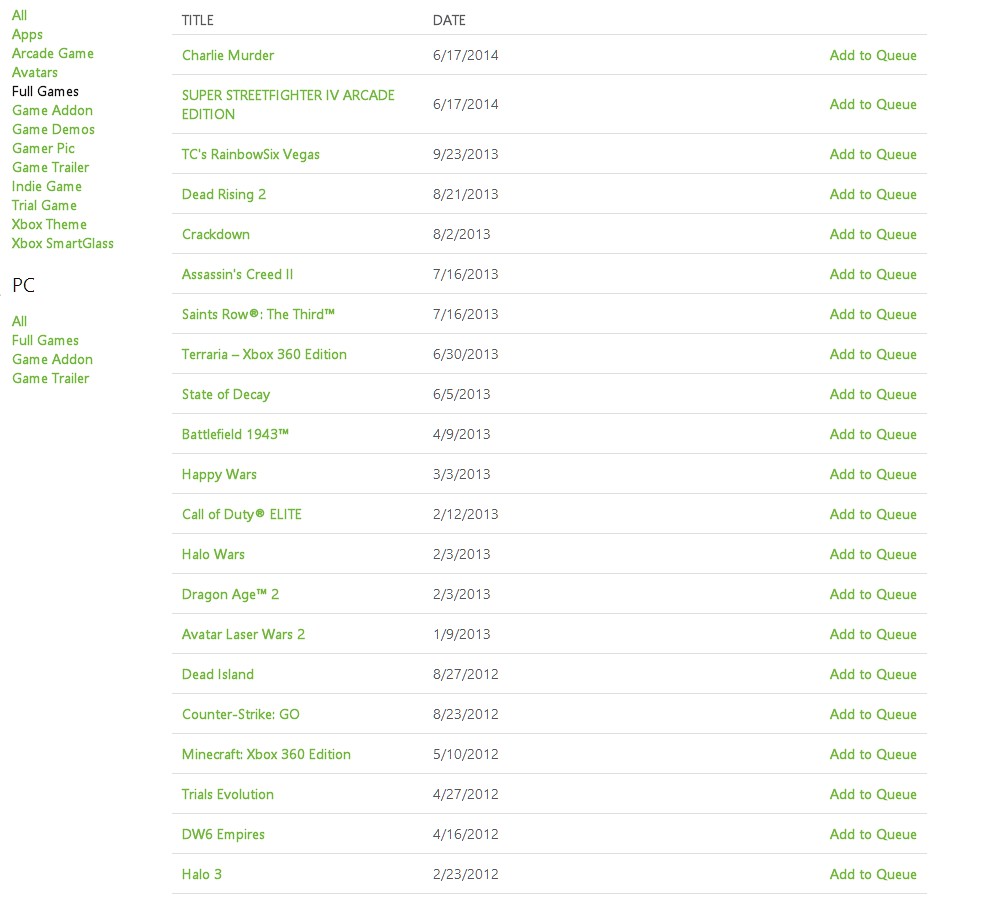Select Xbox Full Games filter

pyautogui.click(x=45, y=91)
